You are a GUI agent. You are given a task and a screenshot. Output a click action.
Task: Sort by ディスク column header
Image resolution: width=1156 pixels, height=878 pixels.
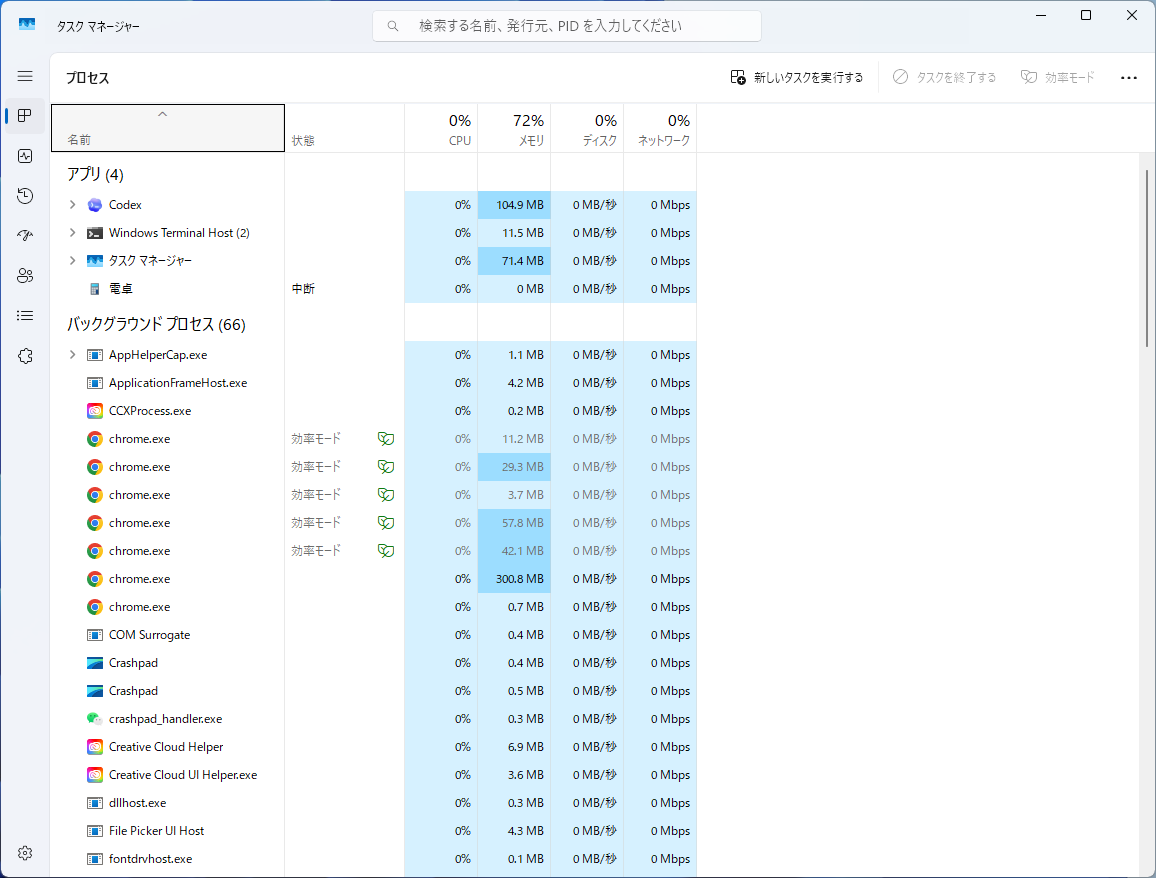click(587, 128)
